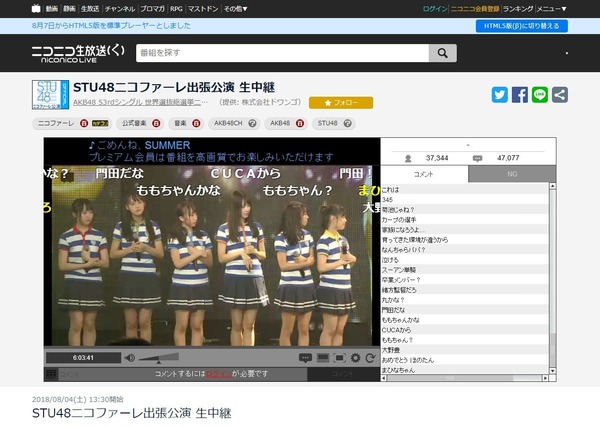Select the 門田だな comment row

465,310
